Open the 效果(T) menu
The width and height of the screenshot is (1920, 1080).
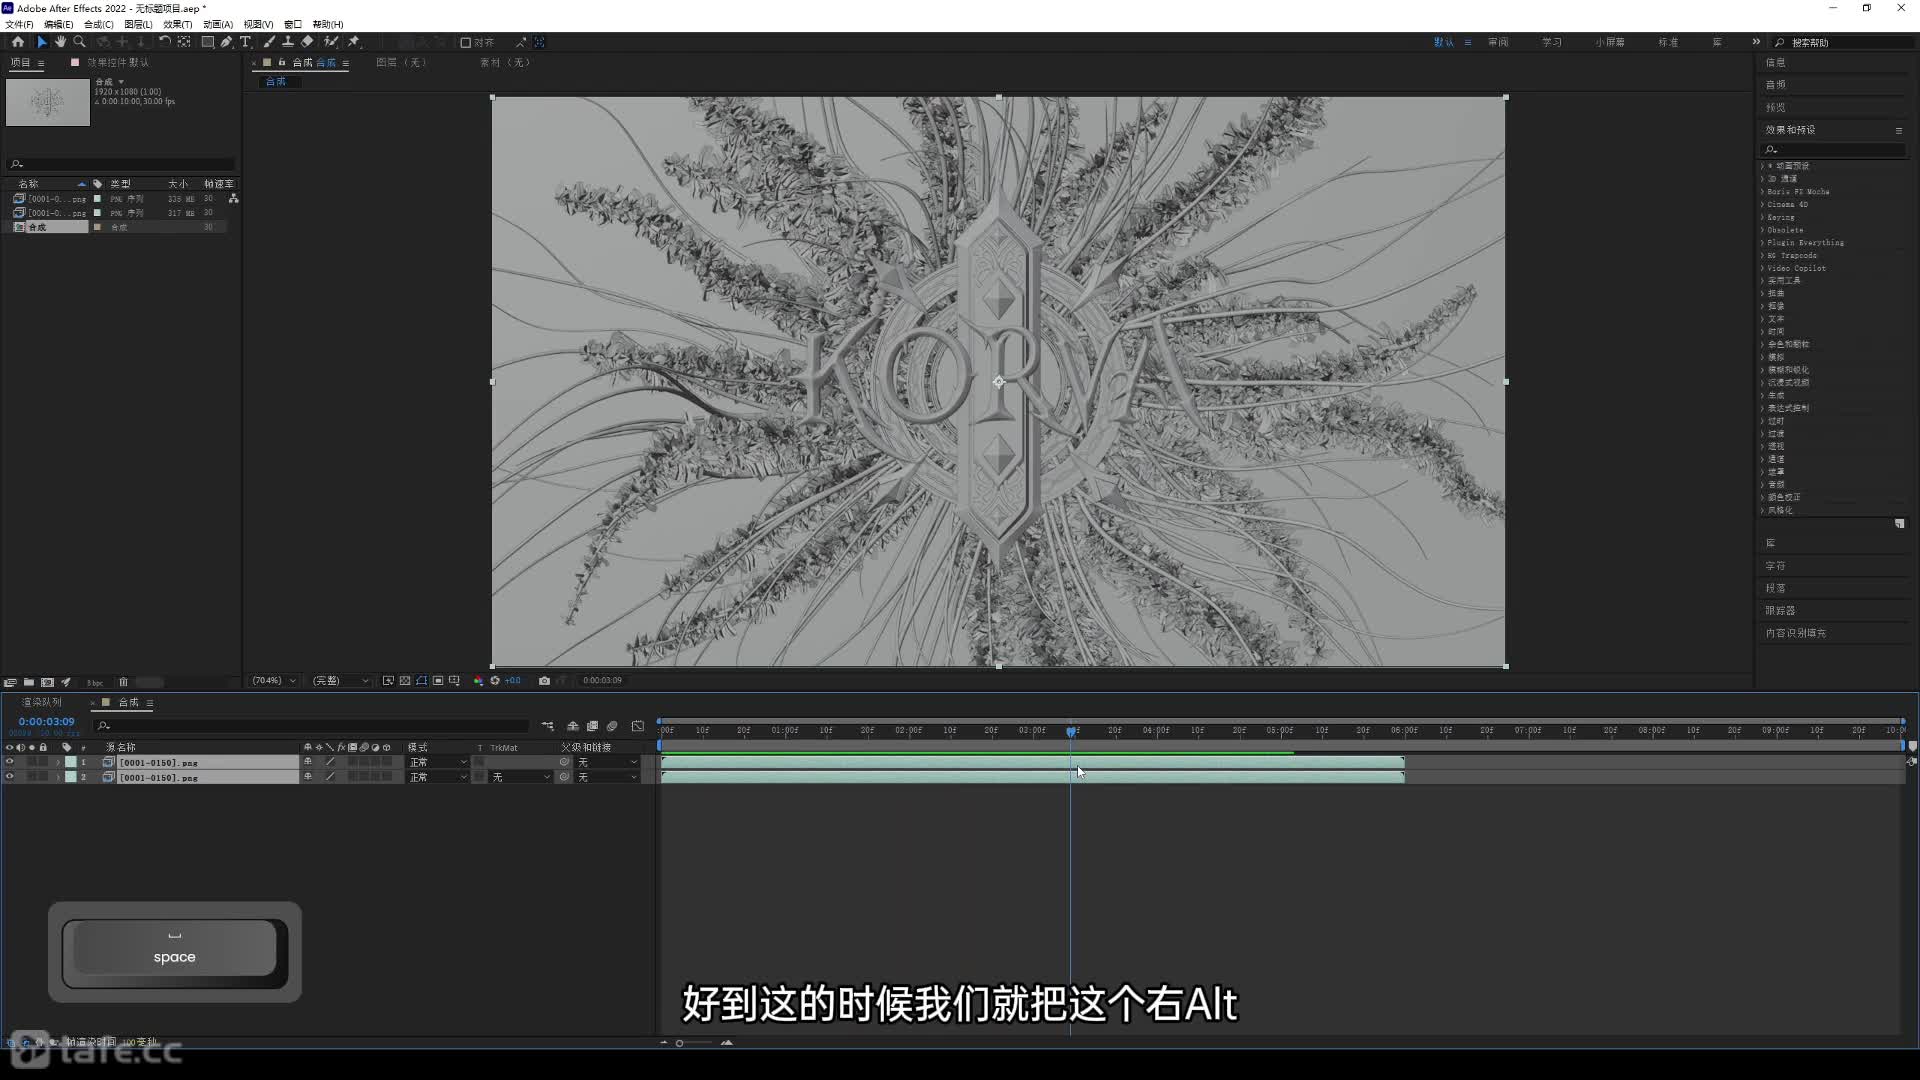coord(177,24)
